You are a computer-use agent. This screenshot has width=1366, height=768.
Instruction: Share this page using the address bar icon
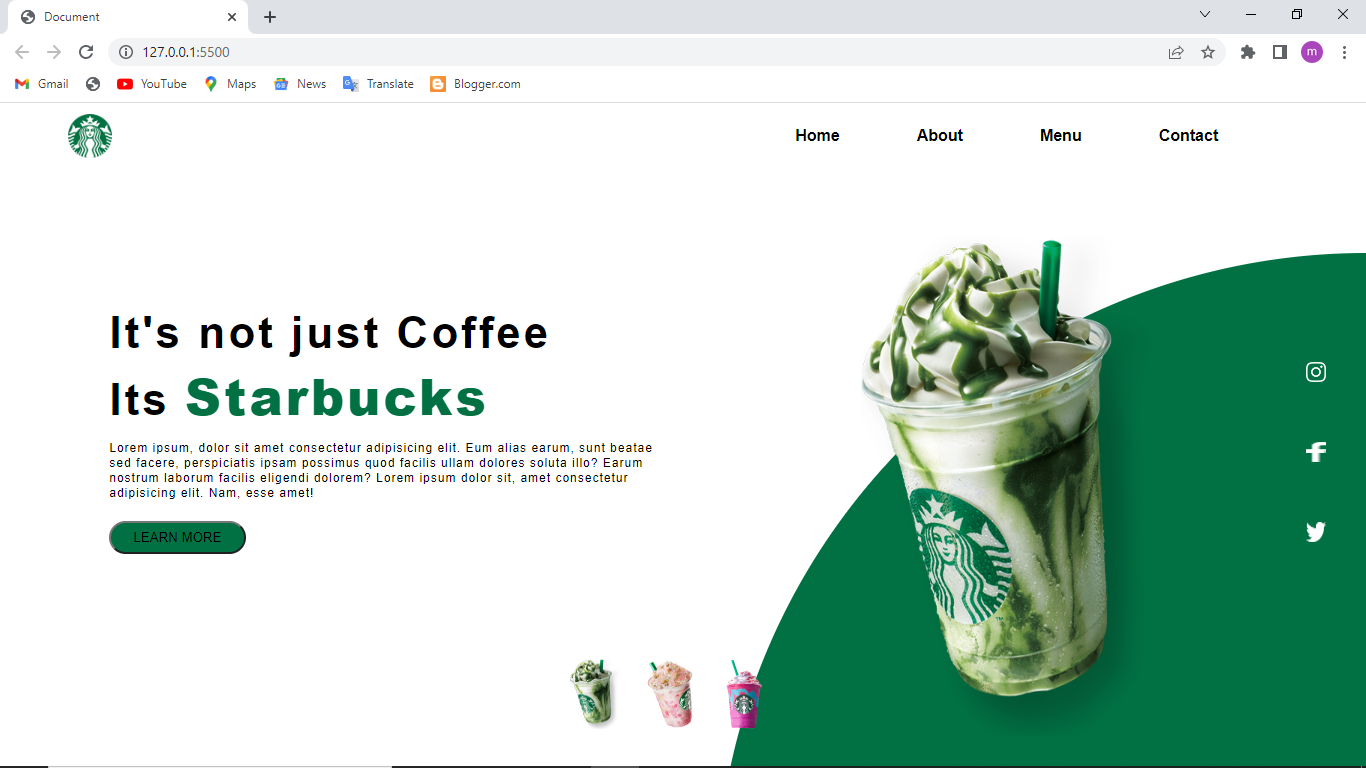pyautogui.click(x=1176, y=52)
